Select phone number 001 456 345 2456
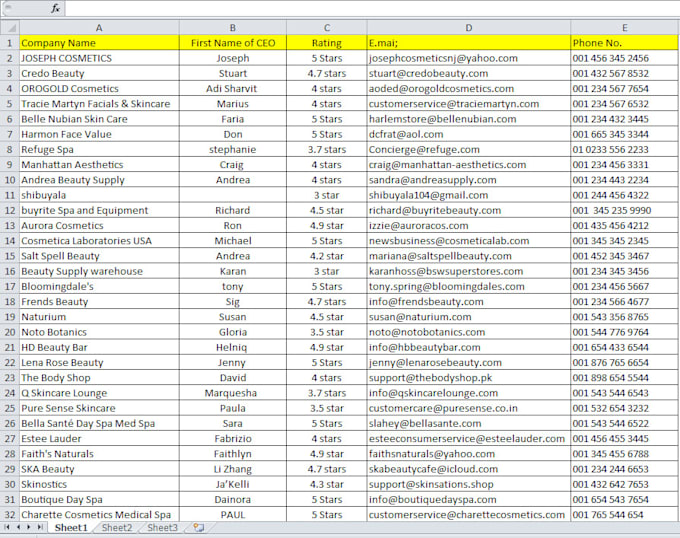This screenshot has height=538, width=680. coord(624,58)
